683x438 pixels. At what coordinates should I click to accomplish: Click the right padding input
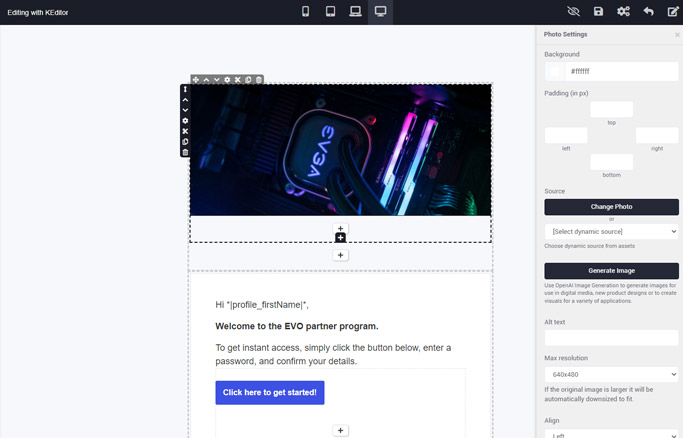pyautogui.click(x=657, y=135)
